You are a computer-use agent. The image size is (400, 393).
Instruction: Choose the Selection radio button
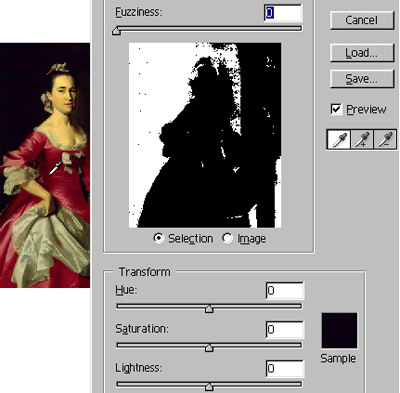click(x=159, y=238)
